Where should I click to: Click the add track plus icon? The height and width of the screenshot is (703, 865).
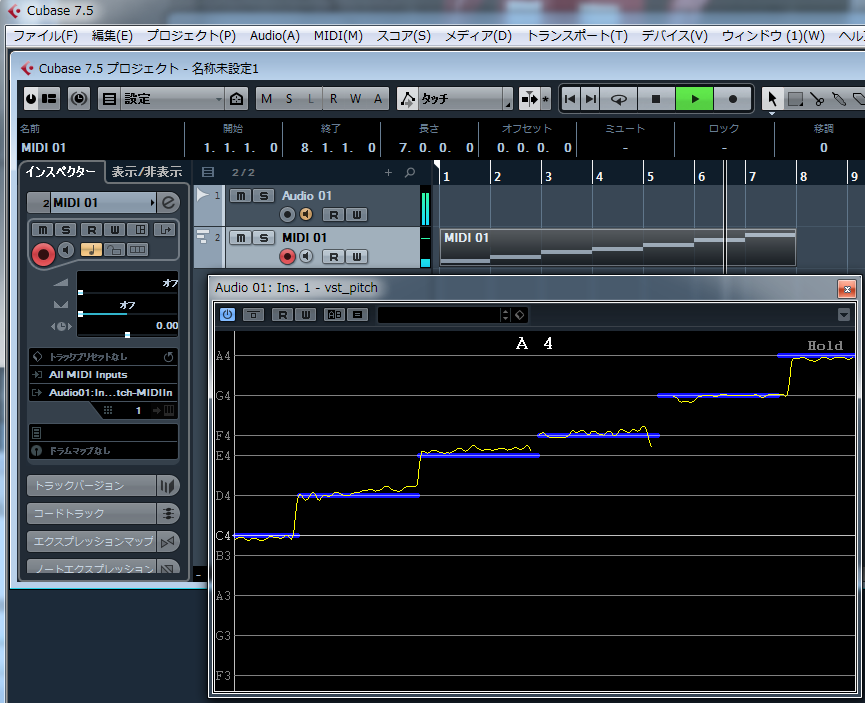coord(388,173)
